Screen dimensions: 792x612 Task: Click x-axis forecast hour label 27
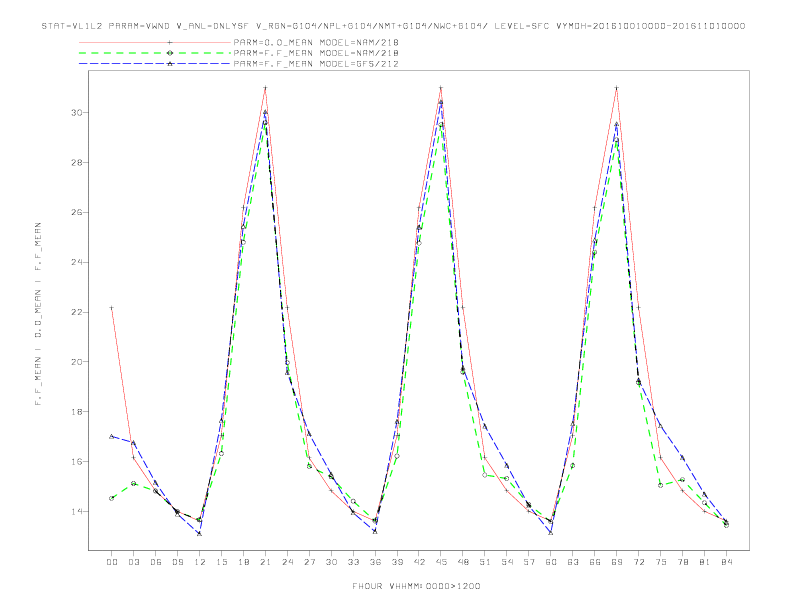[x=309, y=562]
